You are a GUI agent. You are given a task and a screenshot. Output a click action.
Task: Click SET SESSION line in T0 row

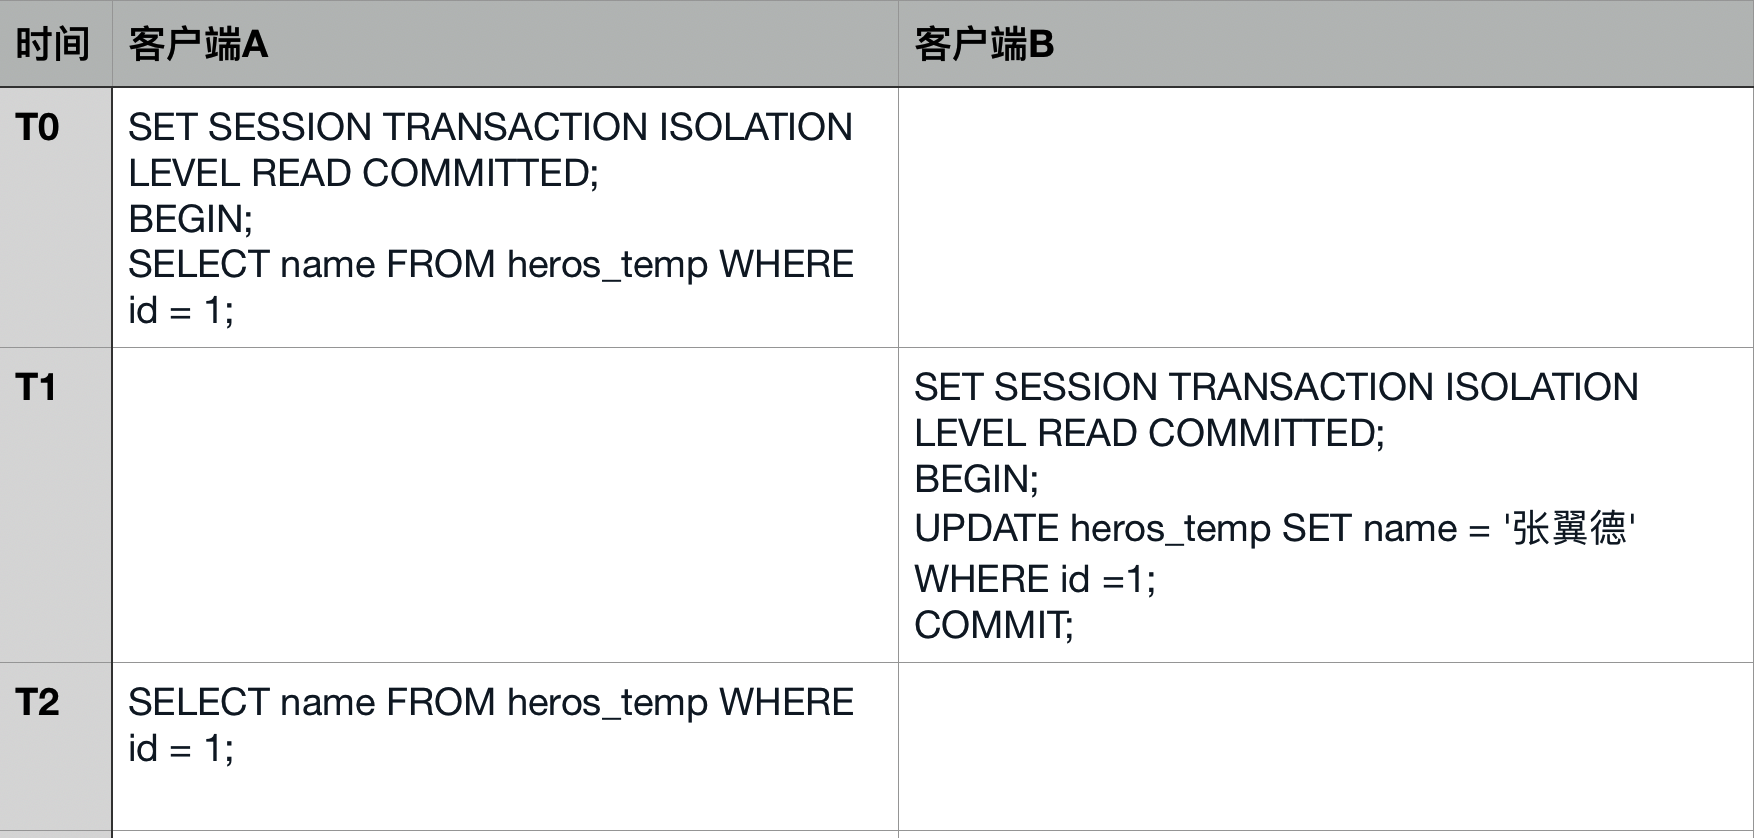(x=490, y=128)
